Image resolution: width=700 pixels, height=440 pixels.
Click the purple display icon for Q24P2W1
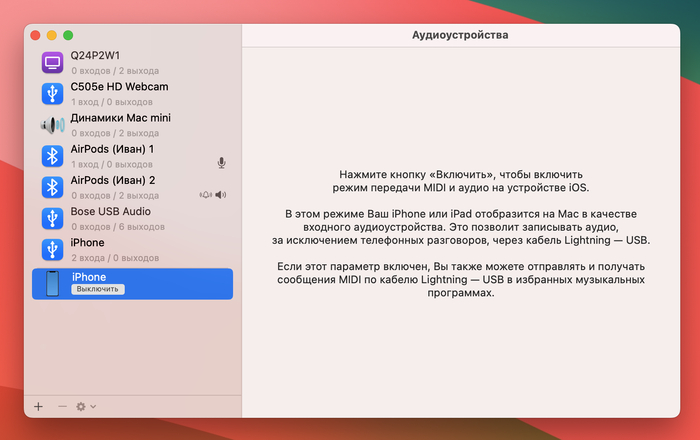pyautogui.click(x=52, y=62)
